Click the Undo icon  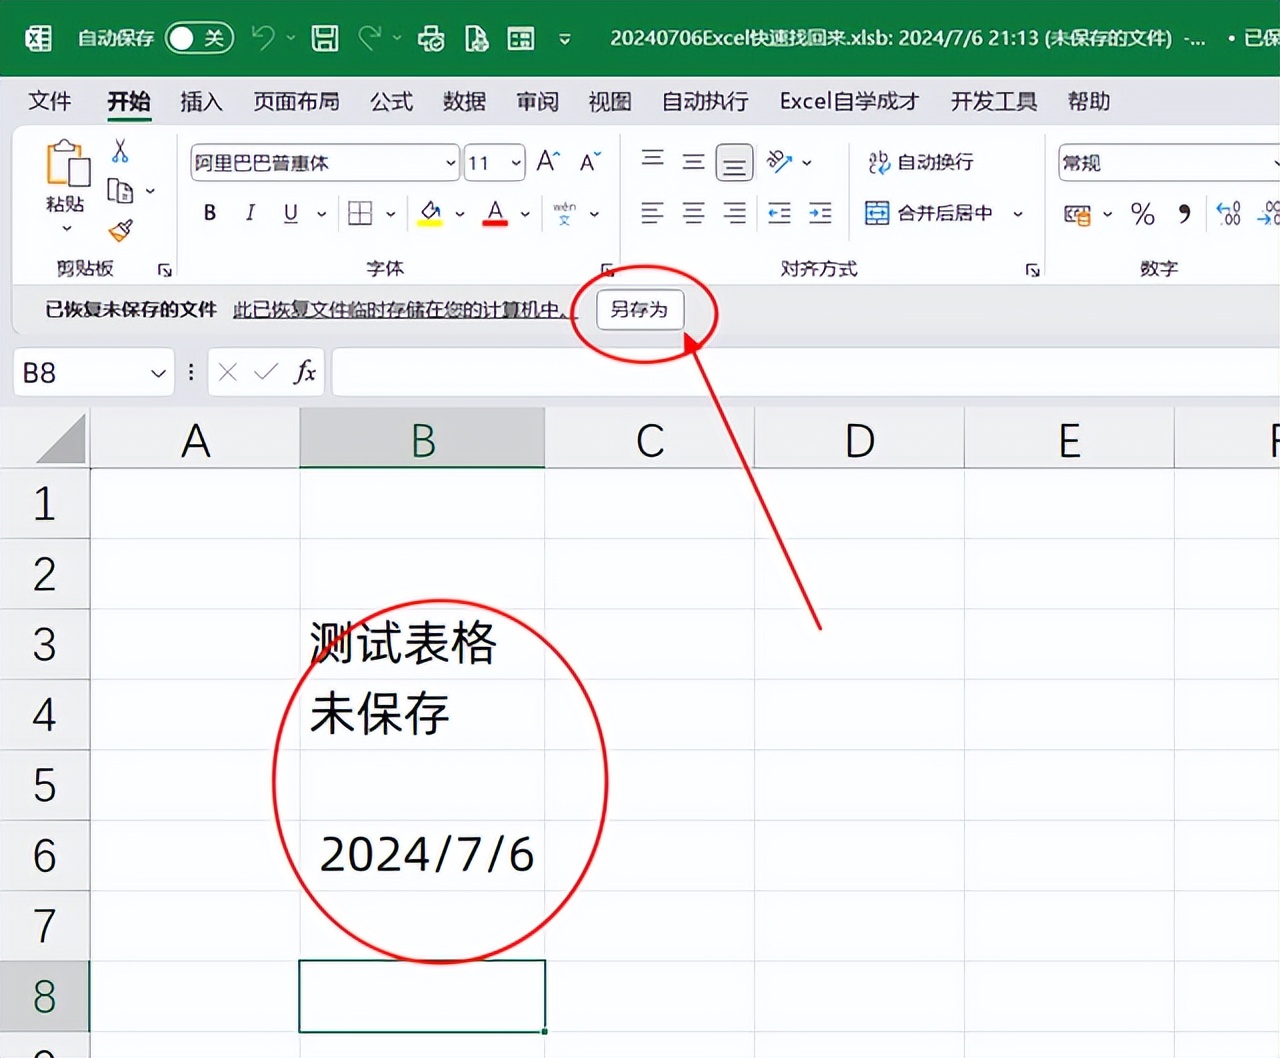tap(263, 38)
